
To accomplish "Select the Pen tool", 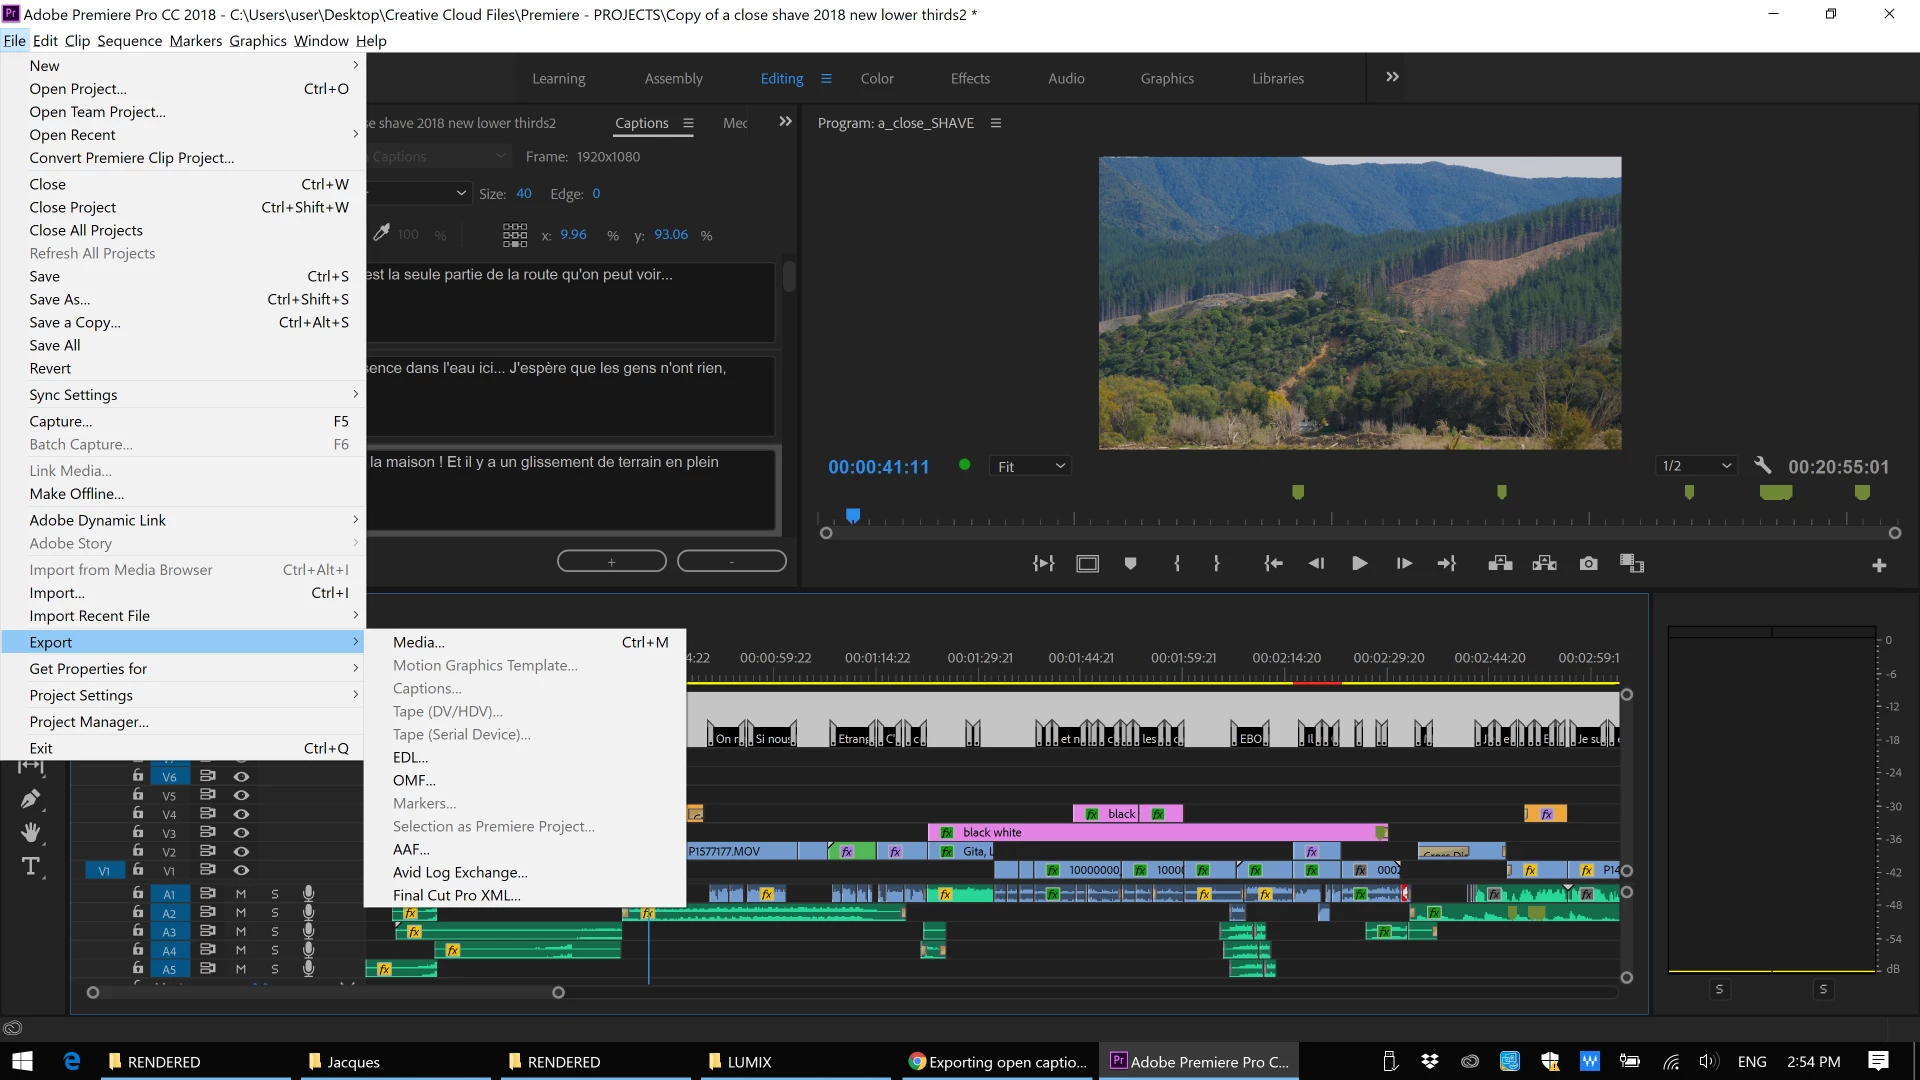I will (x=31, y=798).
